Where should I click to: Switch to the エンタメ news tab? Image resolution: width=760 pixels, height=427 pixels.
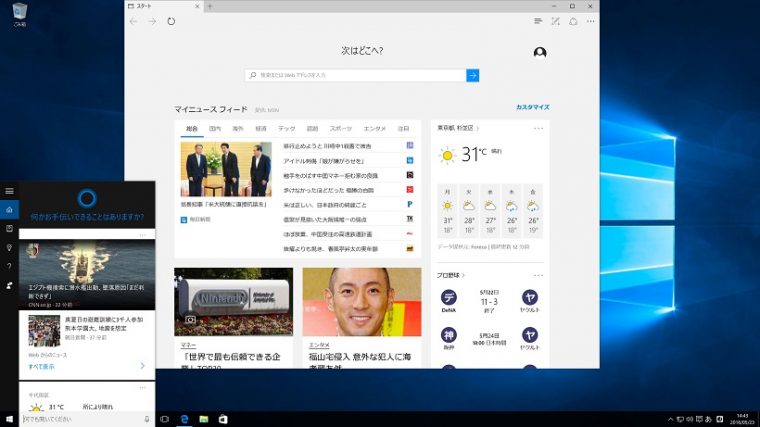tap(375, 128)
